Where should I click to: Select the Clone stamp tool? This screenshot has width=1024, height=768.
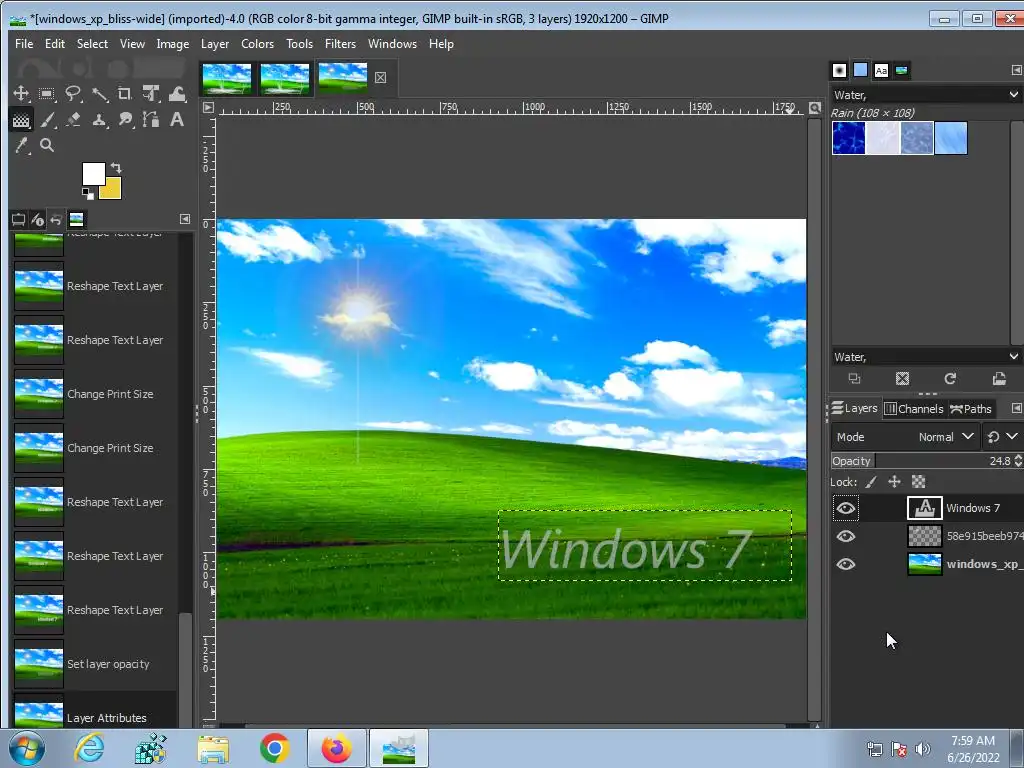click(x=99, y=120)
